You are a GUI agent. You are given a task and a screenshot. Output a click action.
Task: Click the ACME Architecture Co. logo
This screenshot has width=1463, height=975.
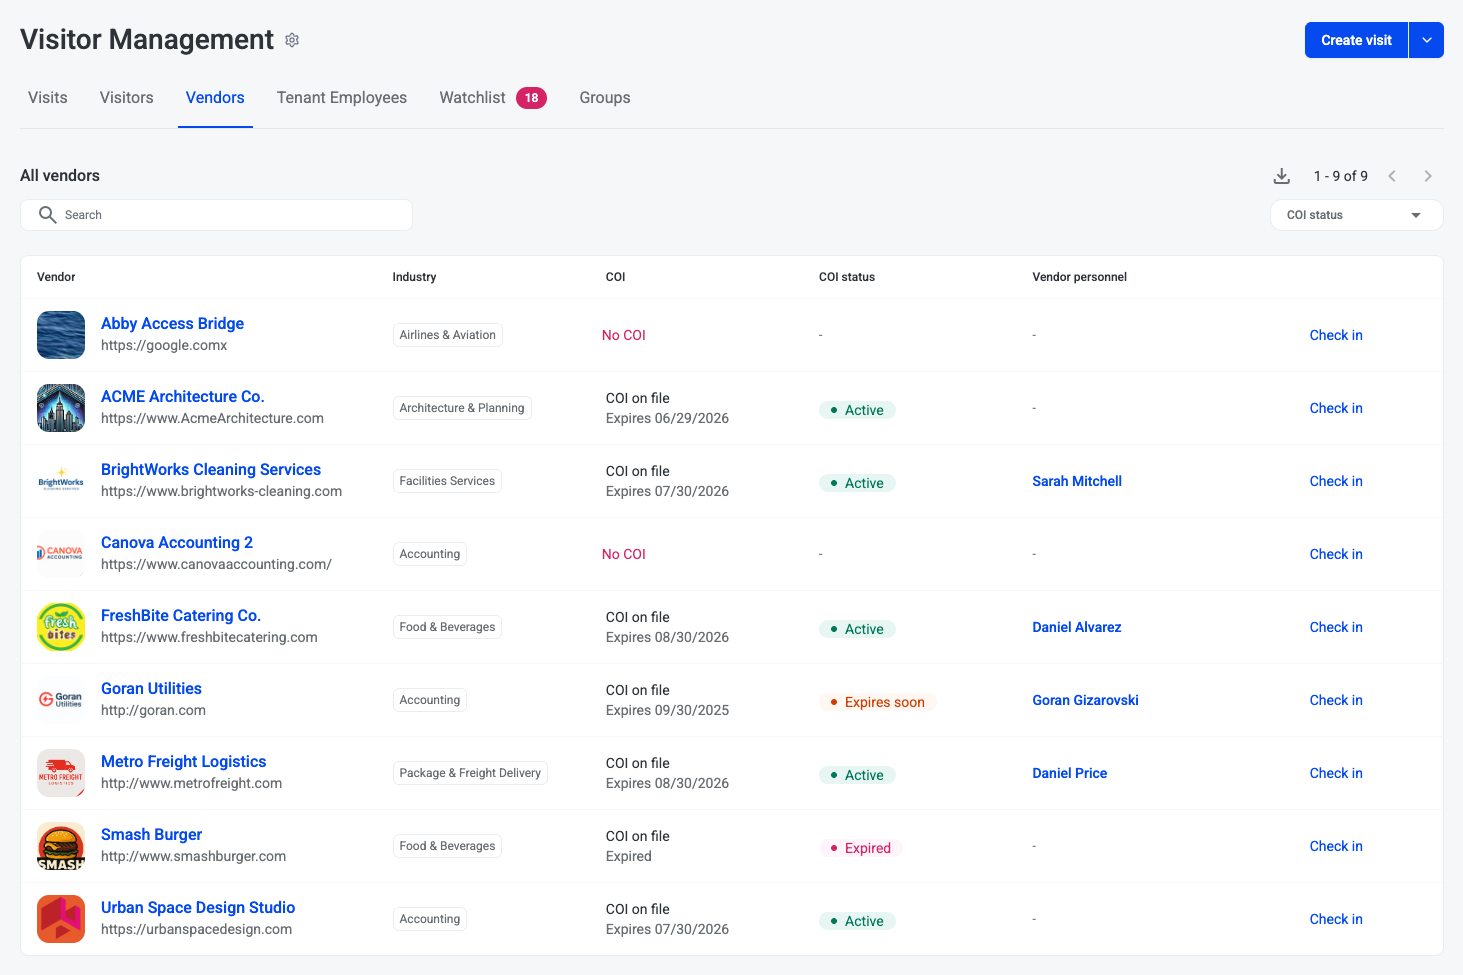pyautogui.click(x=61, y=408)
